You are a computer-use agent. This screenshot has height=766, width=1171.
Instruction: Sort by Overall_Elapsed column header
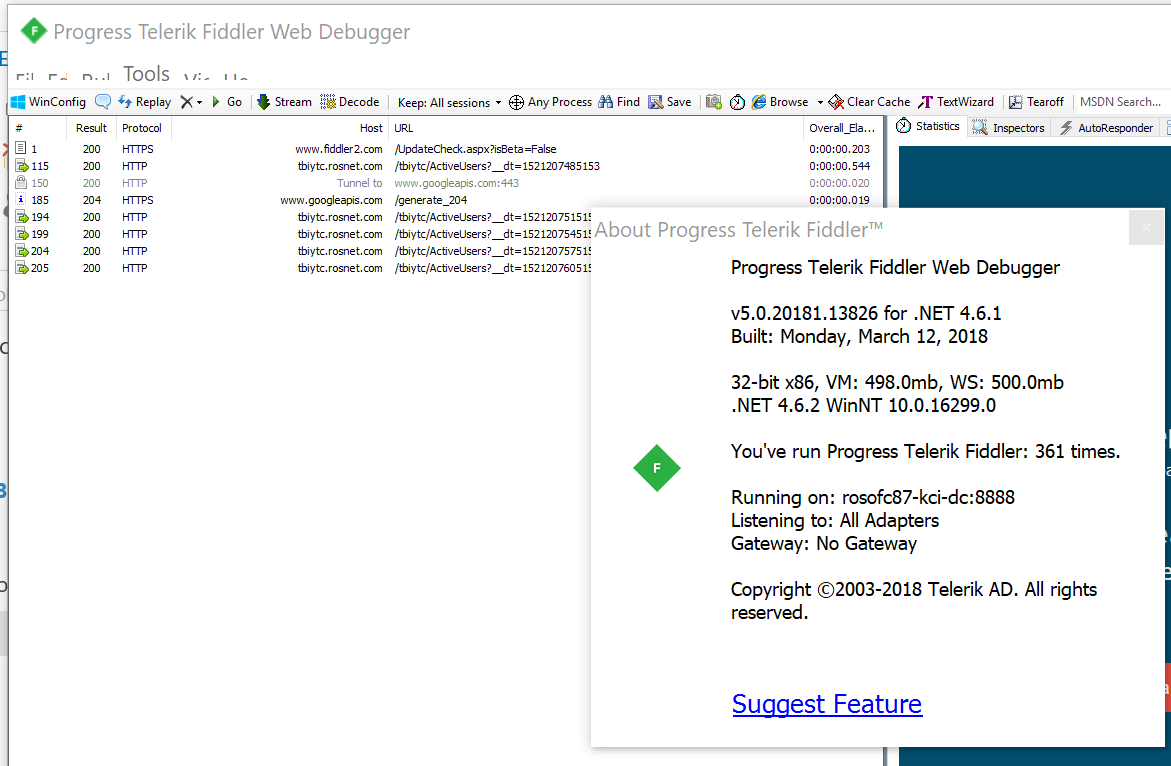(x=842, y=128)
